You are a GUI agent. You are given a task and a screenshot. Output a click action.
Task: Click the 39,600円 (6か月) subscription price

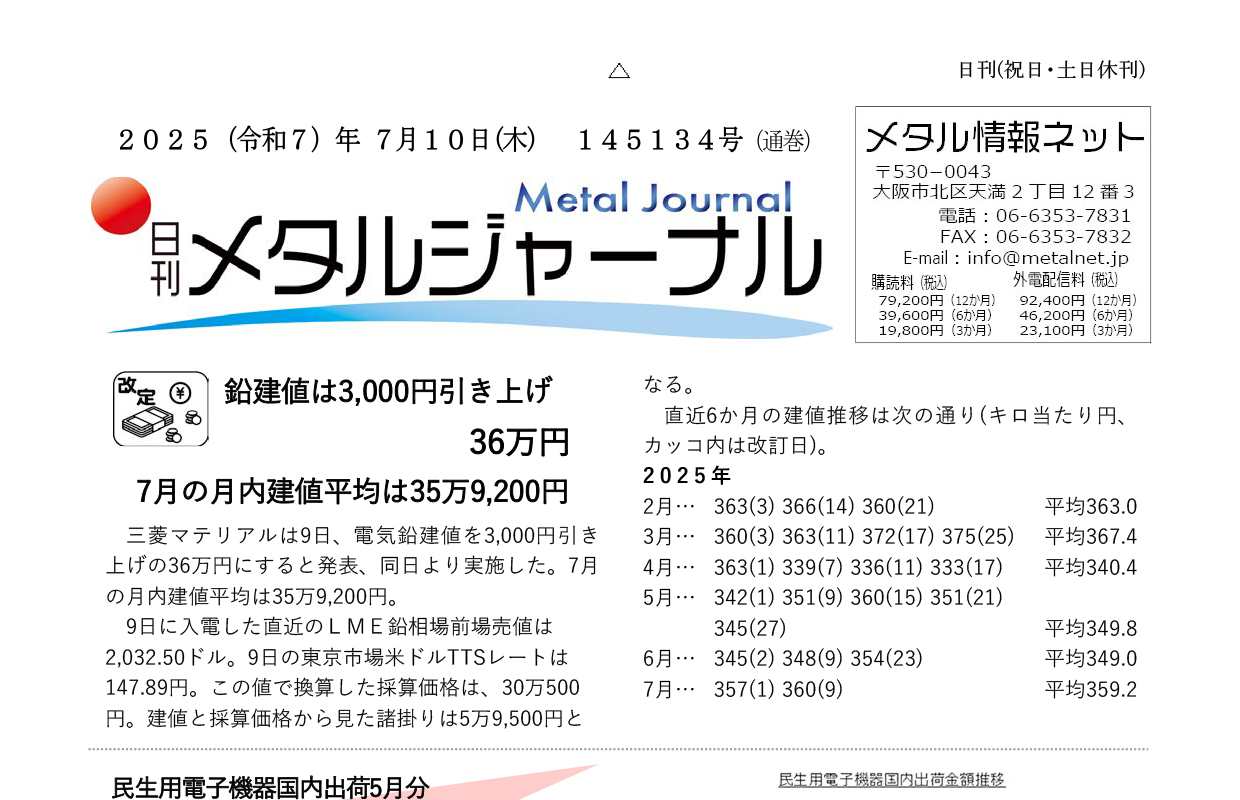click(935, 315)
